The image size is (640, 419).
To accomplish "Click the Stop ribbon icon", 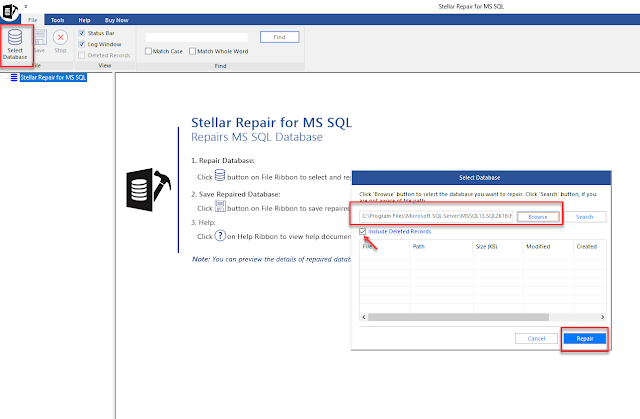I will pos(60,38).
